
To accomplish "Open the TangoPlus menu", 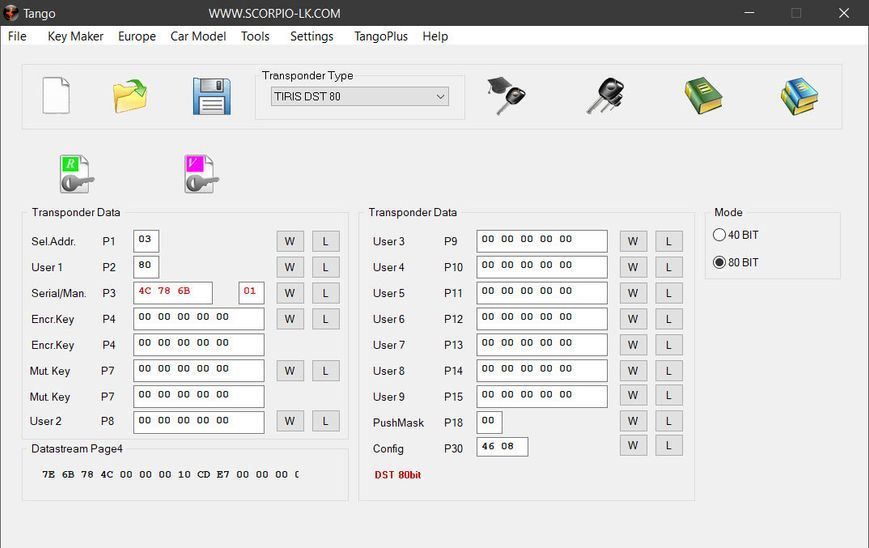I will point(381,37).
